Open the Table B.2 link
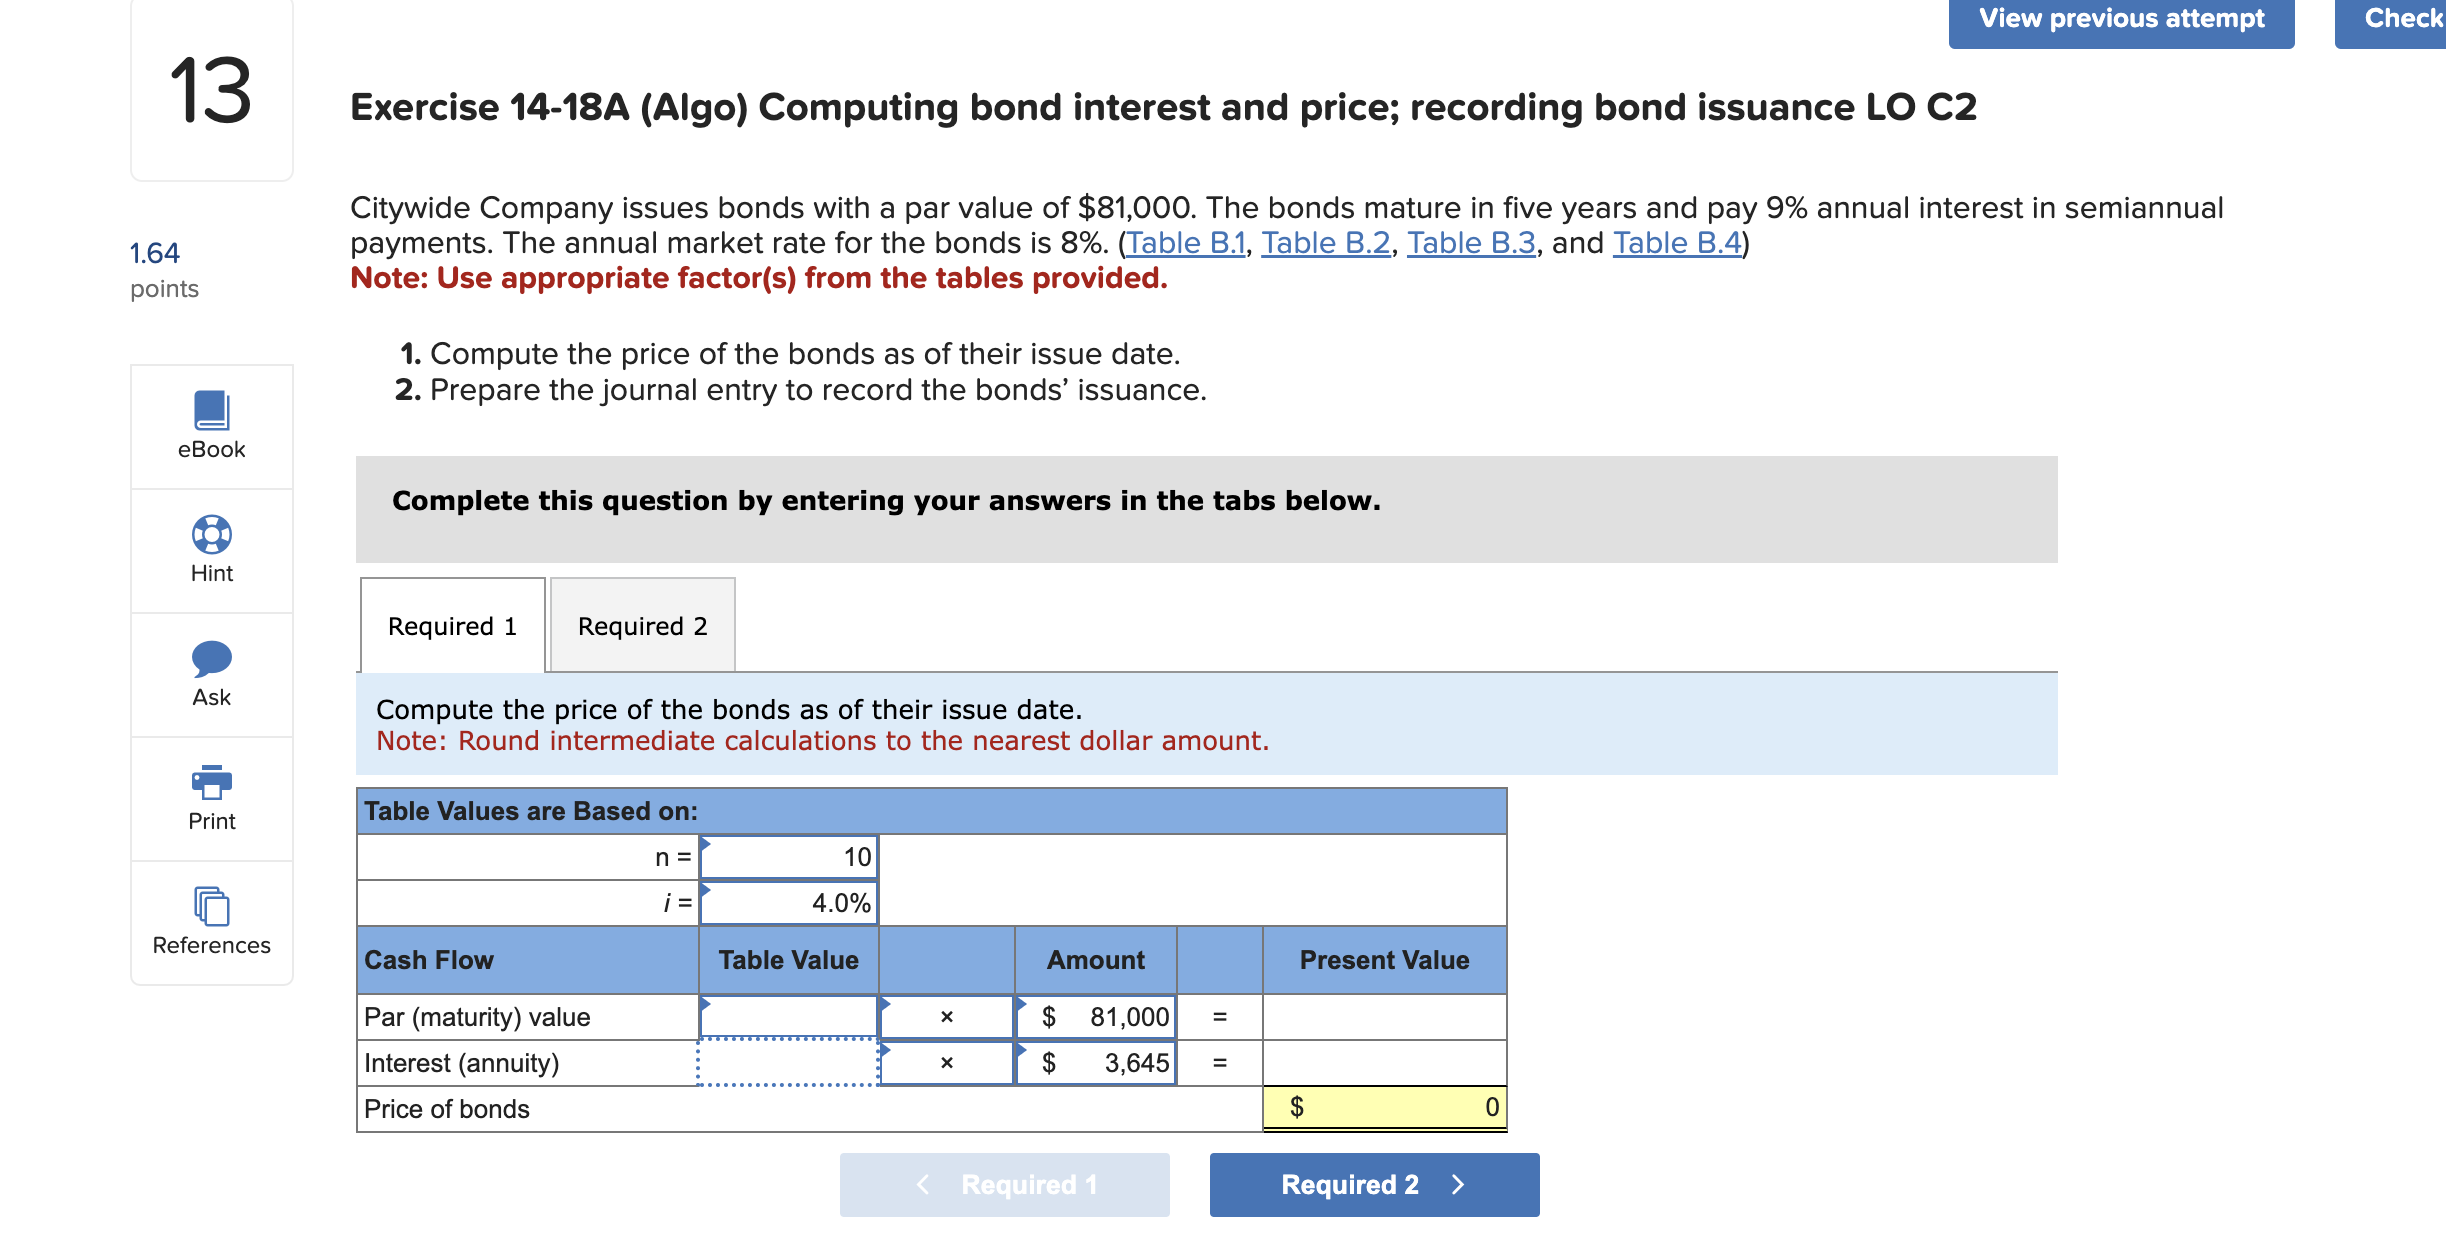2446x1252 pixels. (x=1324, y=242)
